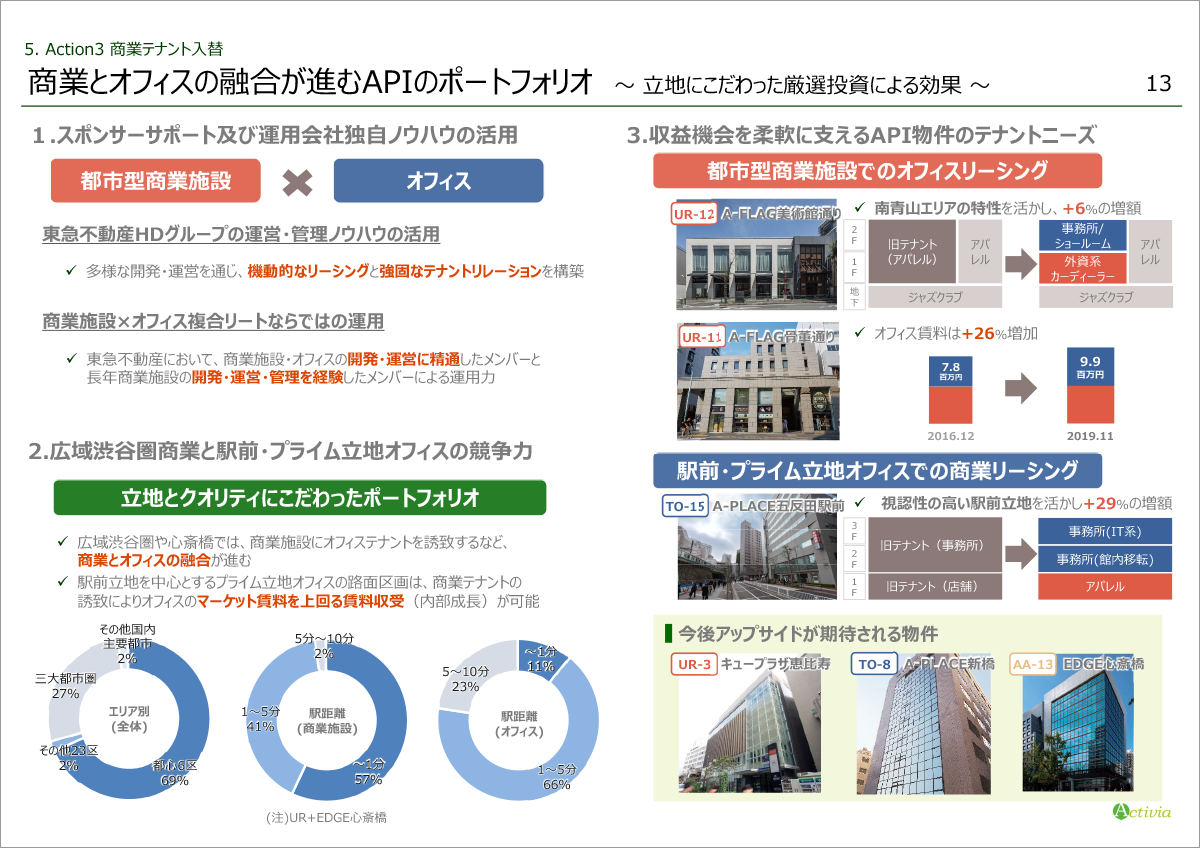This screenshot has width=1200, height=848.
Task: Select the その他23区 2% chart label
Action: tap(68, 757)
